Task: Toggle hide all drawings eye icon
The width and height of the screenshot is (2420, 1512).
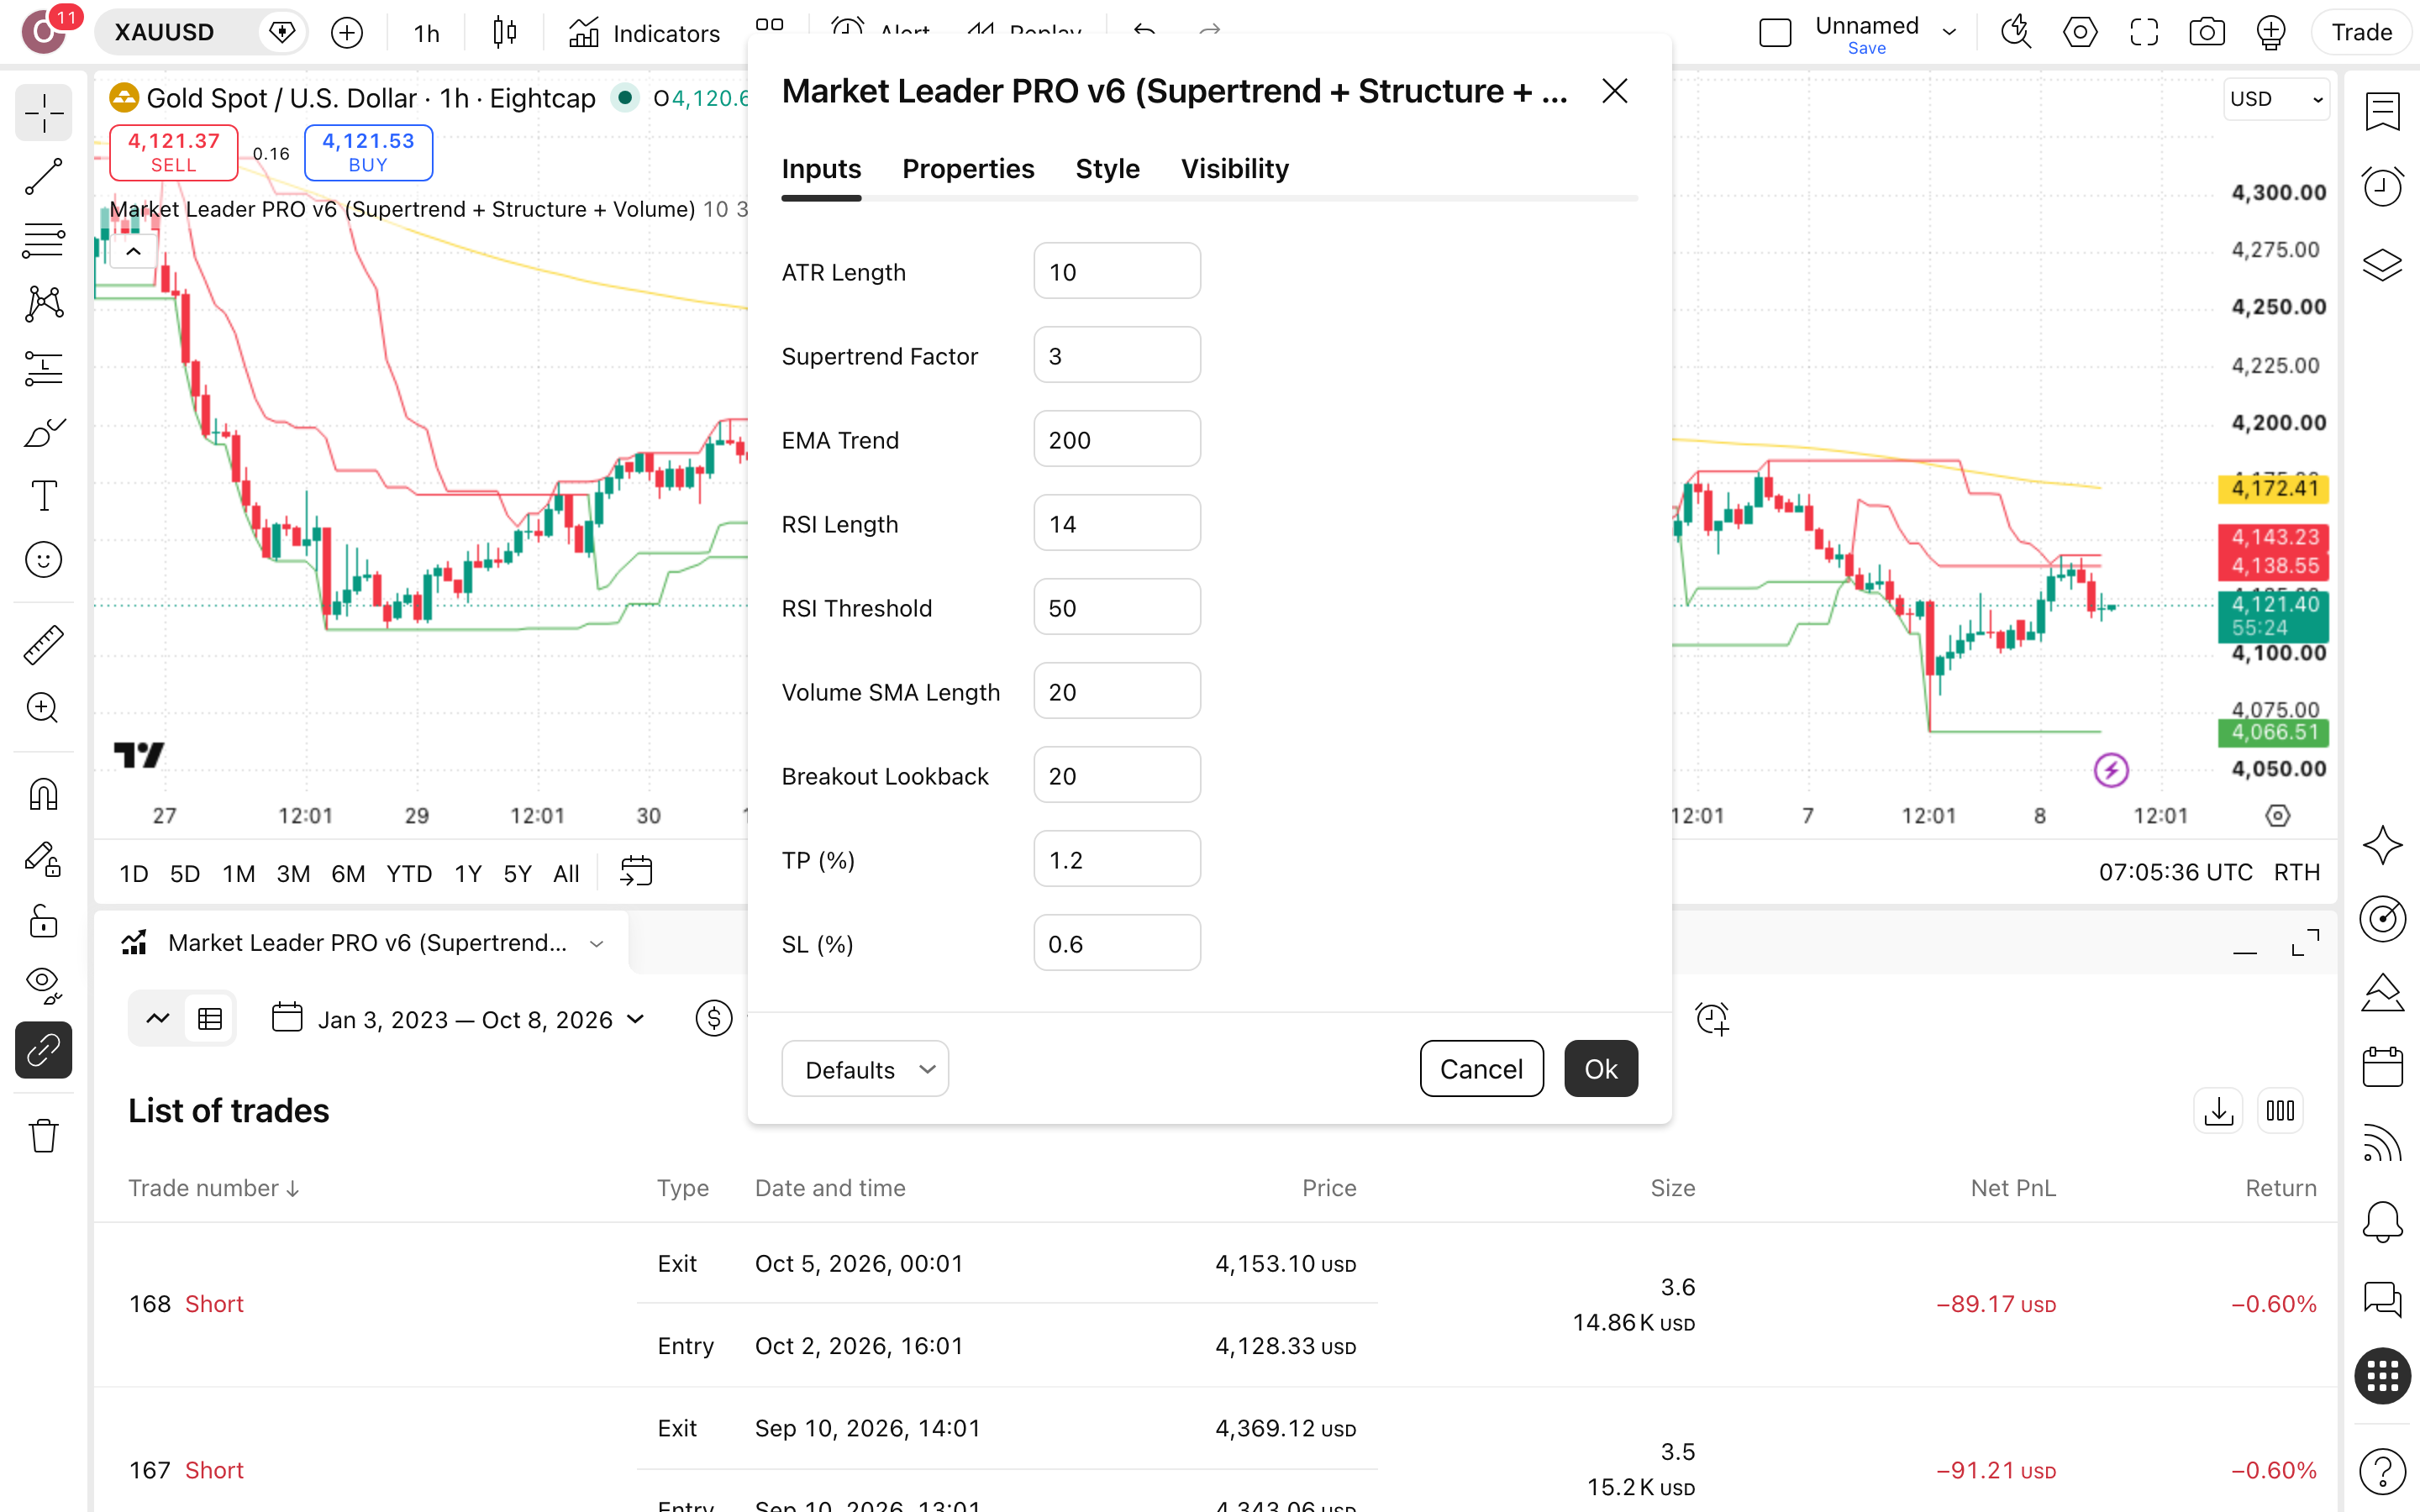Action: click(43, 986)
